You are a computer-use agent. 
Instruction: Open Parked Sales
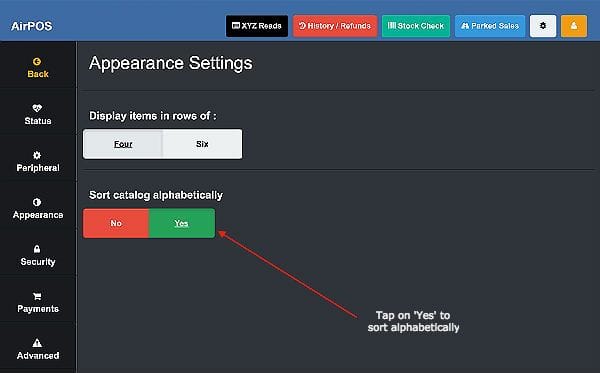coord(490,26)
